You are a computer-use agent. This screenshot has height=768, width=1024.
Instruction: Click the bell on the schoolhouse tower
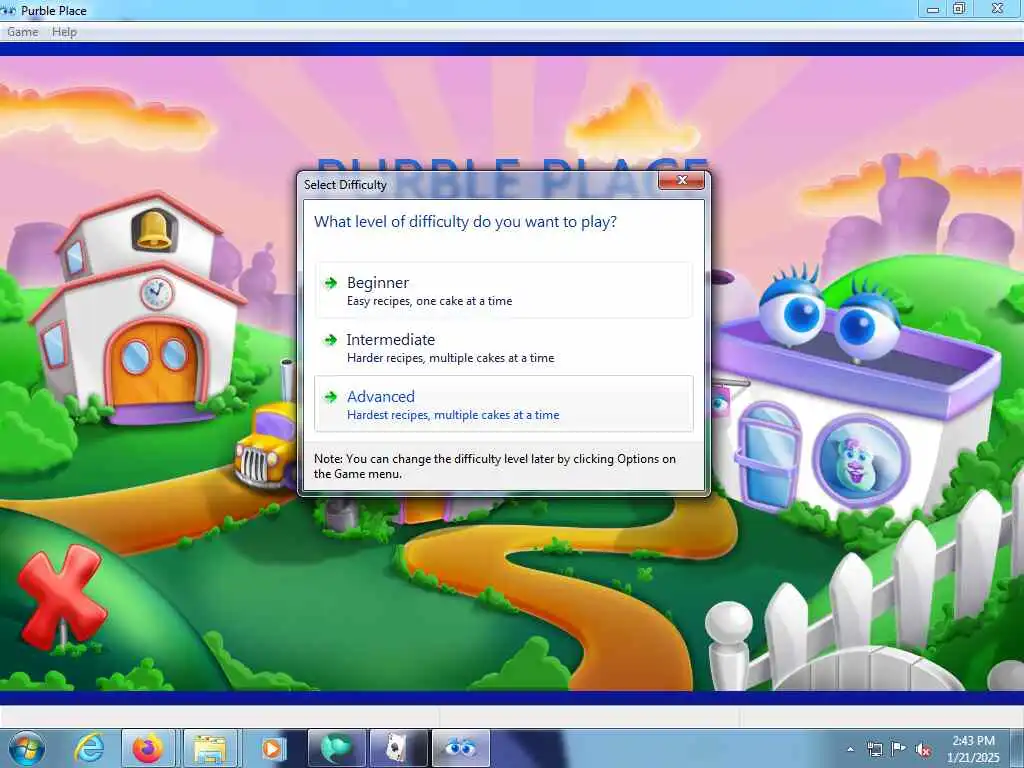(154, 231)
